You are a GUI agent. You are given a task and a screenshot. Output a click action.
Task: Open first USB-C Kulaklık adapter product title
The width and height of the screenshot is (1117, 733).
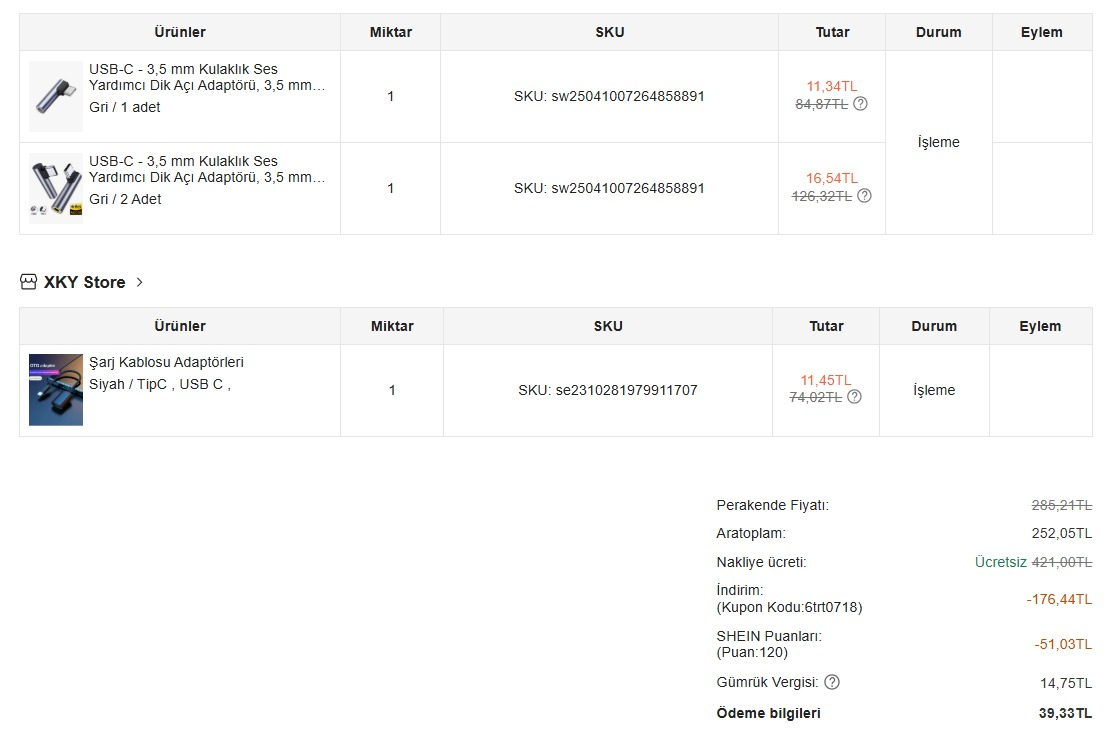(x=207, y=78)
